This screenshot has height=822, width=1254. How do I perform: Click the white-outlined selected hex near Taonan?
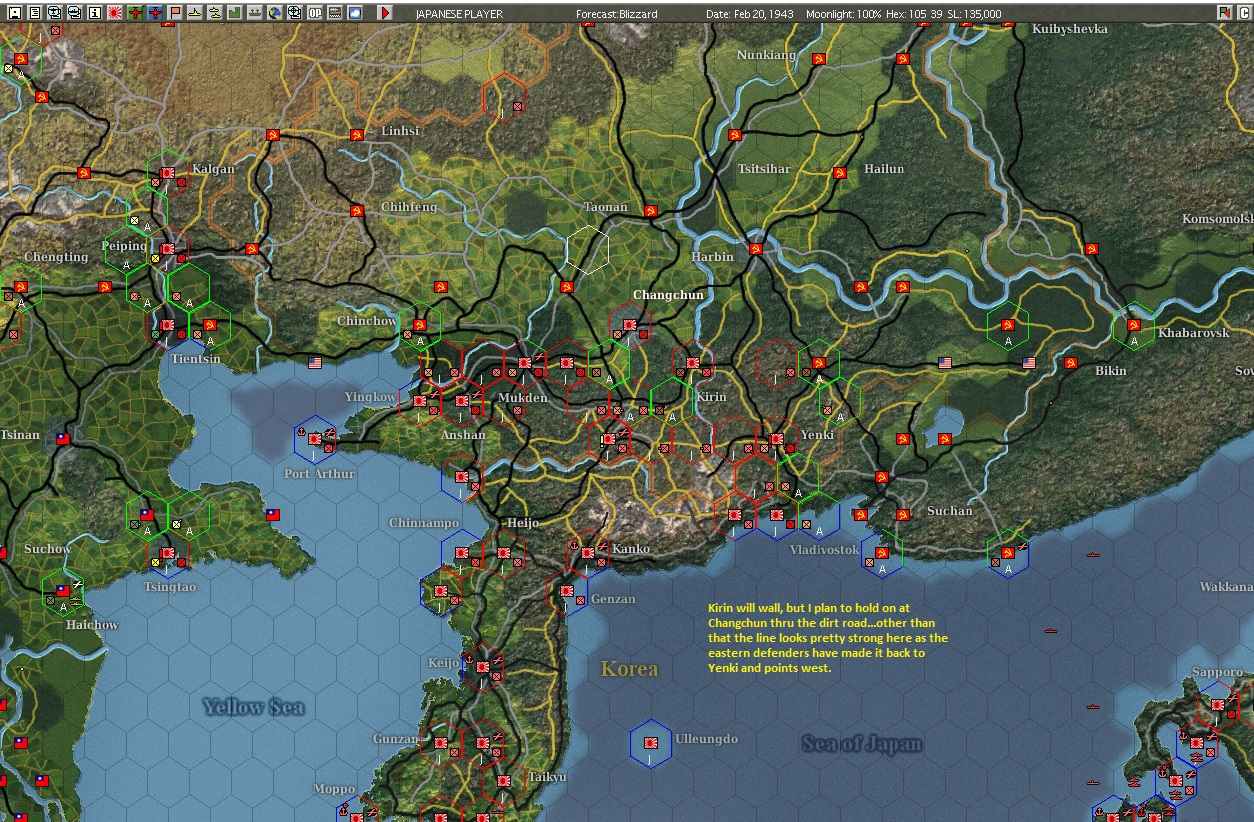(588, 249)
